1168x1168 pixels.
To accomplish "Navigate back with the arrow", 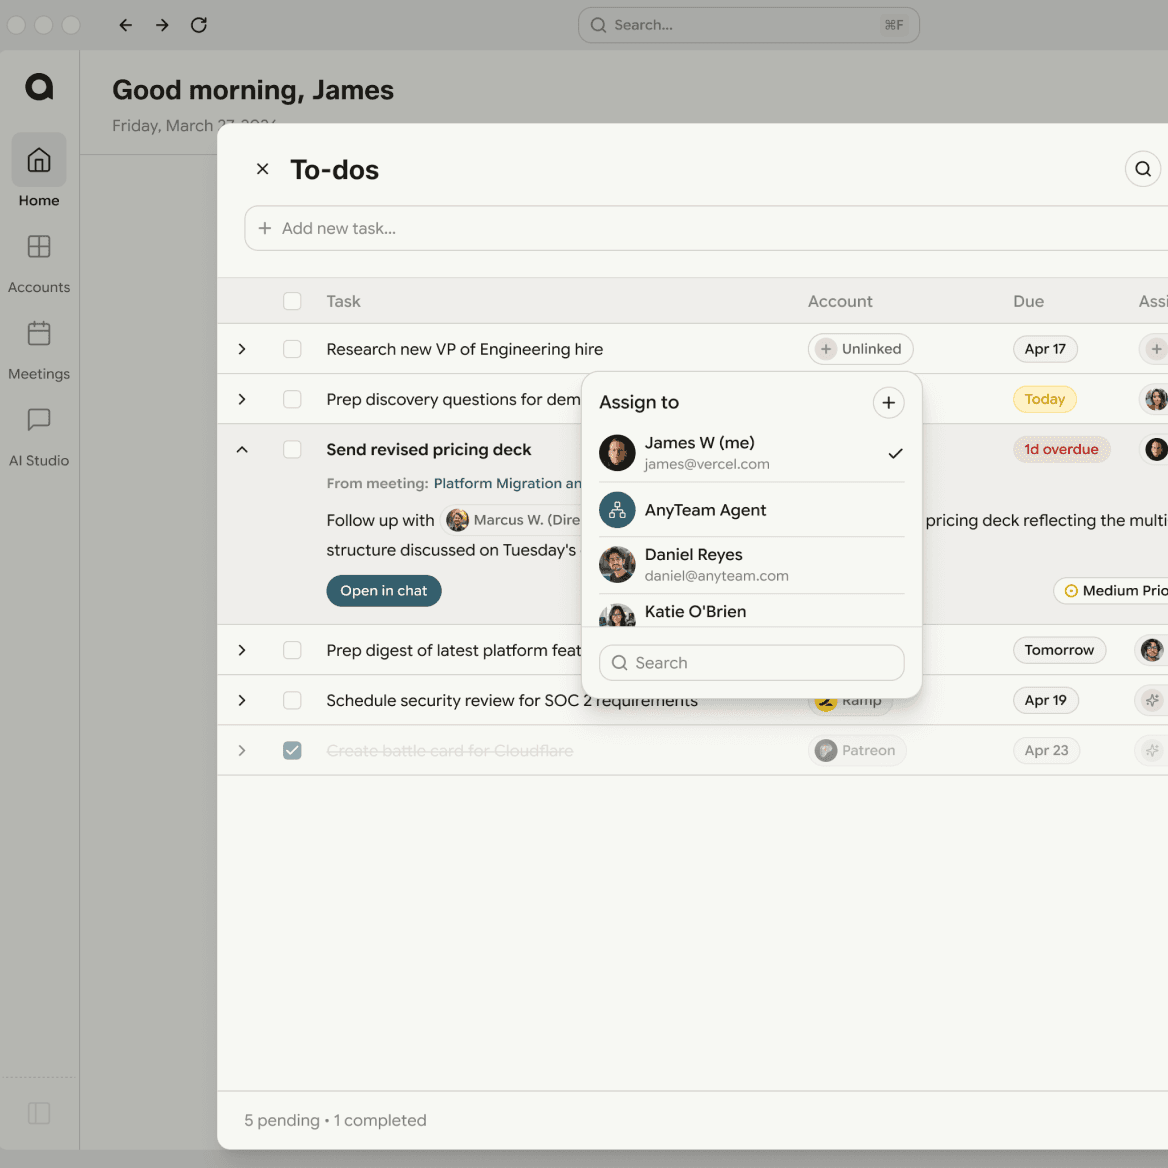I will (x=125, y=24).
